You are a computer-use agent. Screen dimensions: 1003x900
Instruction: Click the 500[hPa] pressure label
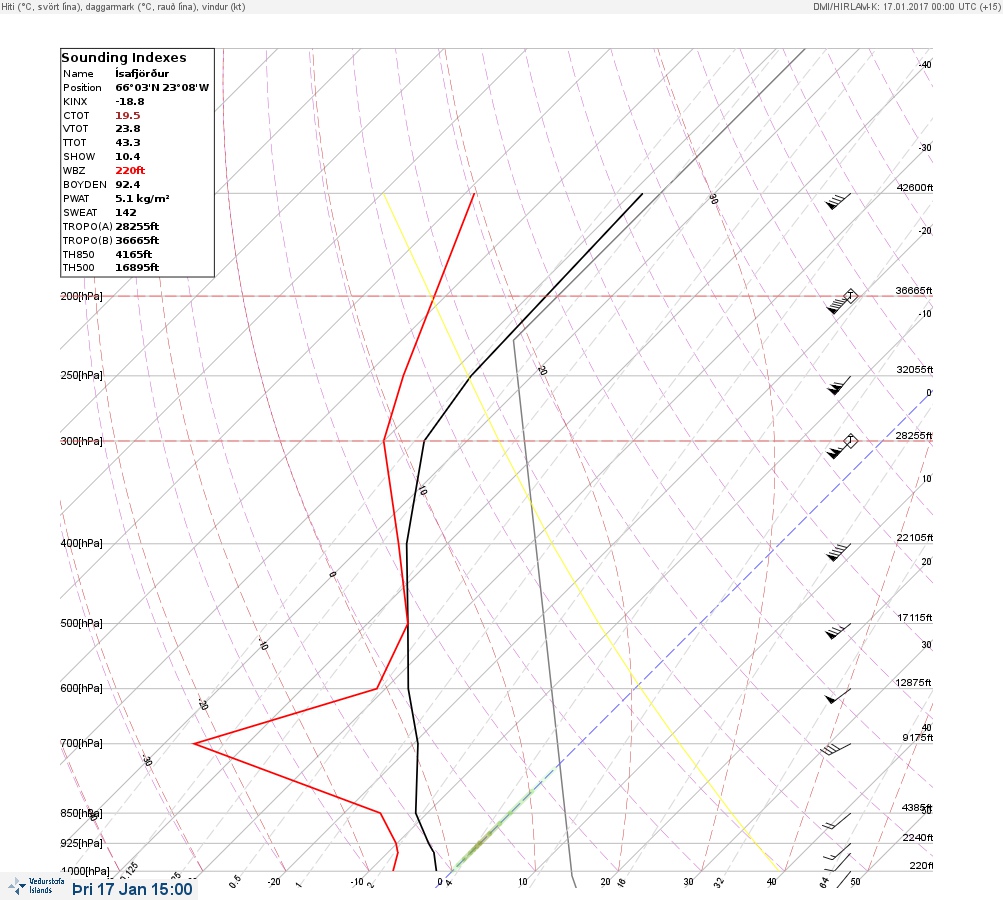(x=81, y=623)
